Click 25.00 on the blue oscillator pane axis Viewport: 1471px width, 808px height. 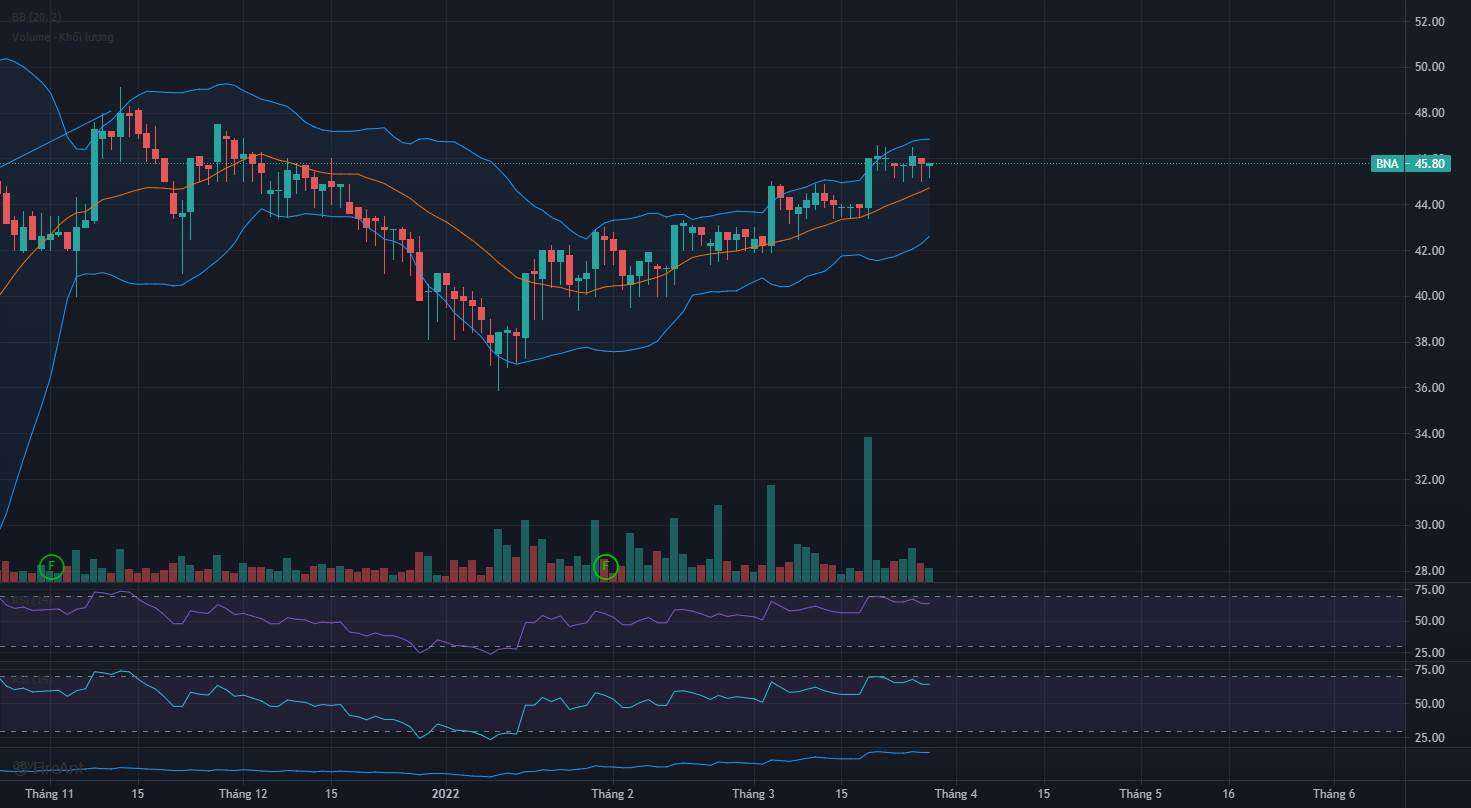tap(1430, 738)
